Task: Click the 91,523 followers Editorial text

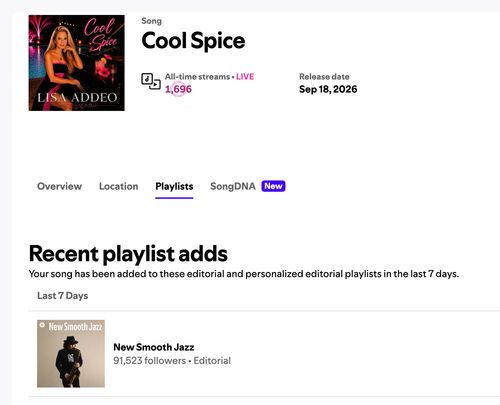Action: pos(172,360)
